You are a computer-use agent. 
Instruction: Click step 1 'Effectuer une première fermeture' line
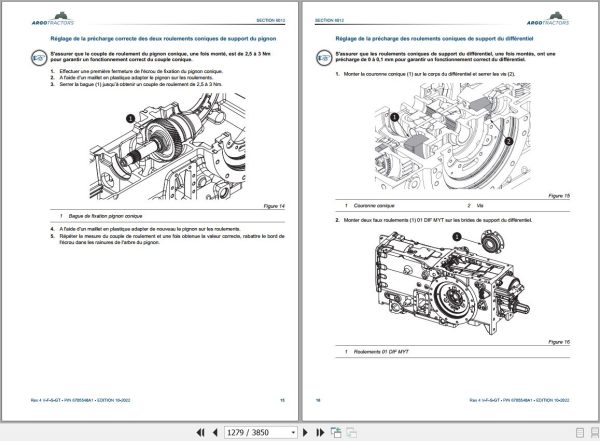click(137, 71)
